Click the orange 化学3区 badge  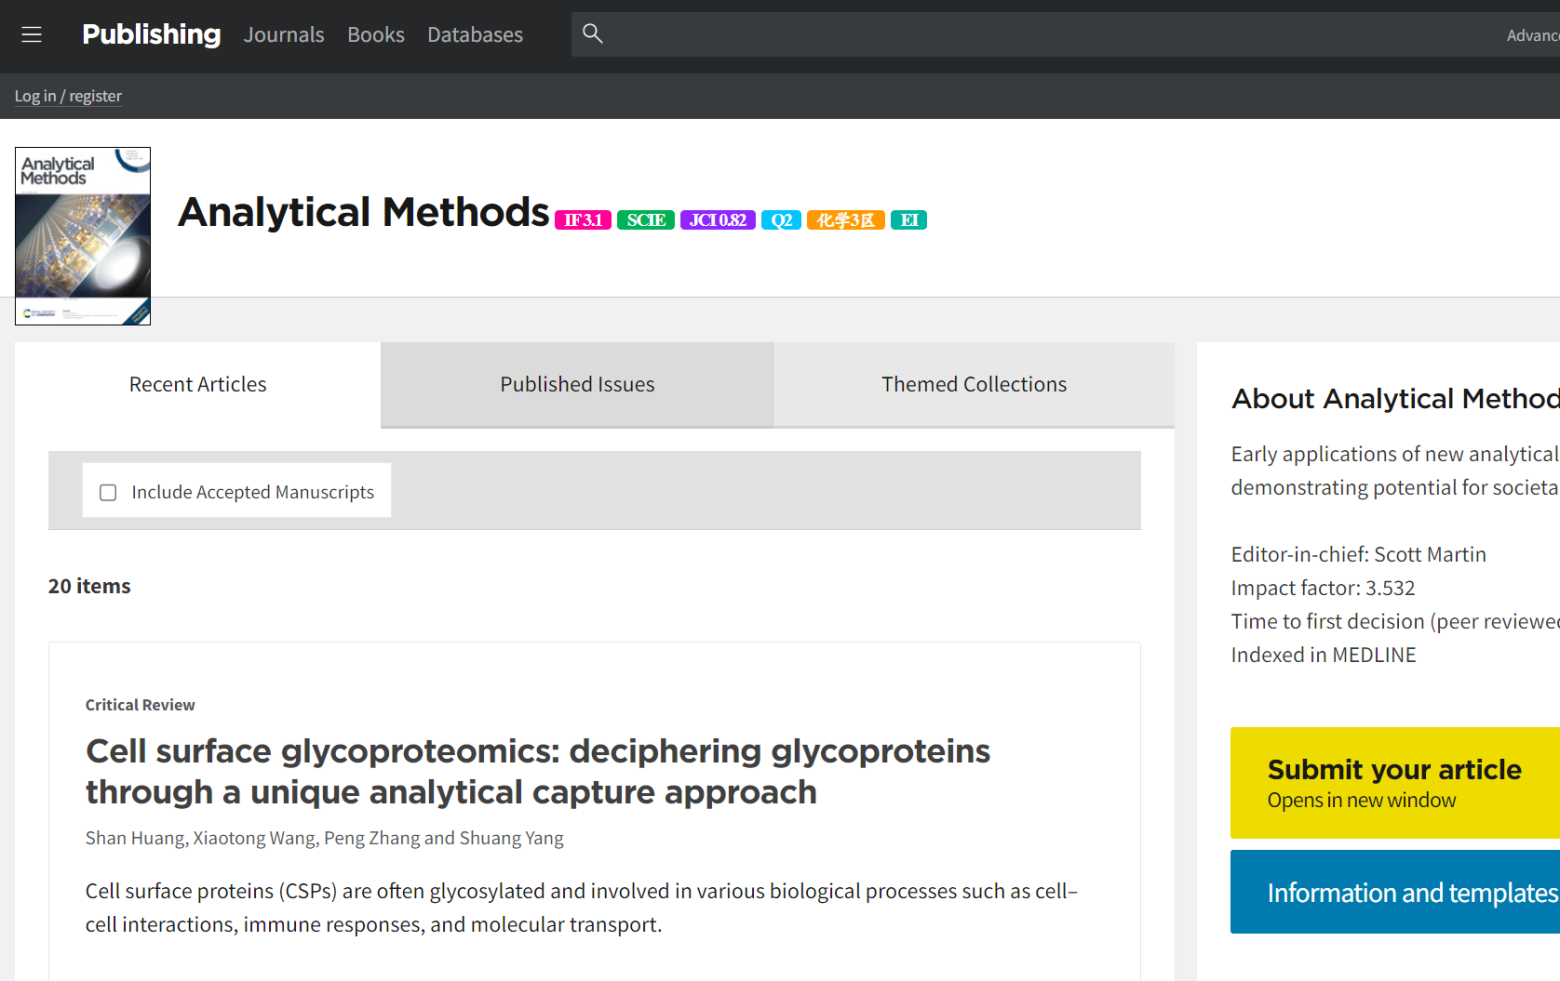pyautogui.click(x=845, y=220)
